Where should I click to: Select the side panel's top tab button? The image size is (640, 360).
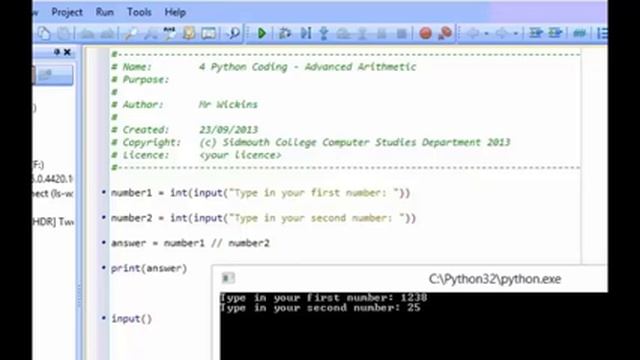pos(53,75)
